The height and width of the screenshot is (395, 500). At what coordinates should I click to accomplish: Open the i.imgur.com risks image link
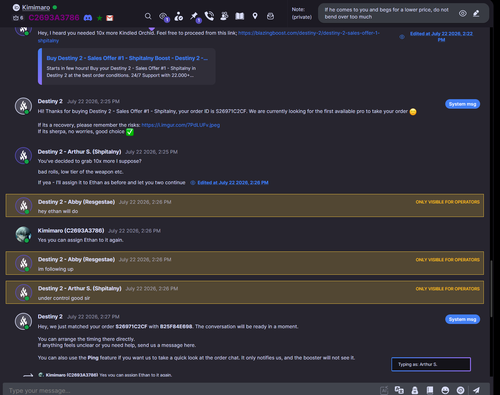coord(181,125)
